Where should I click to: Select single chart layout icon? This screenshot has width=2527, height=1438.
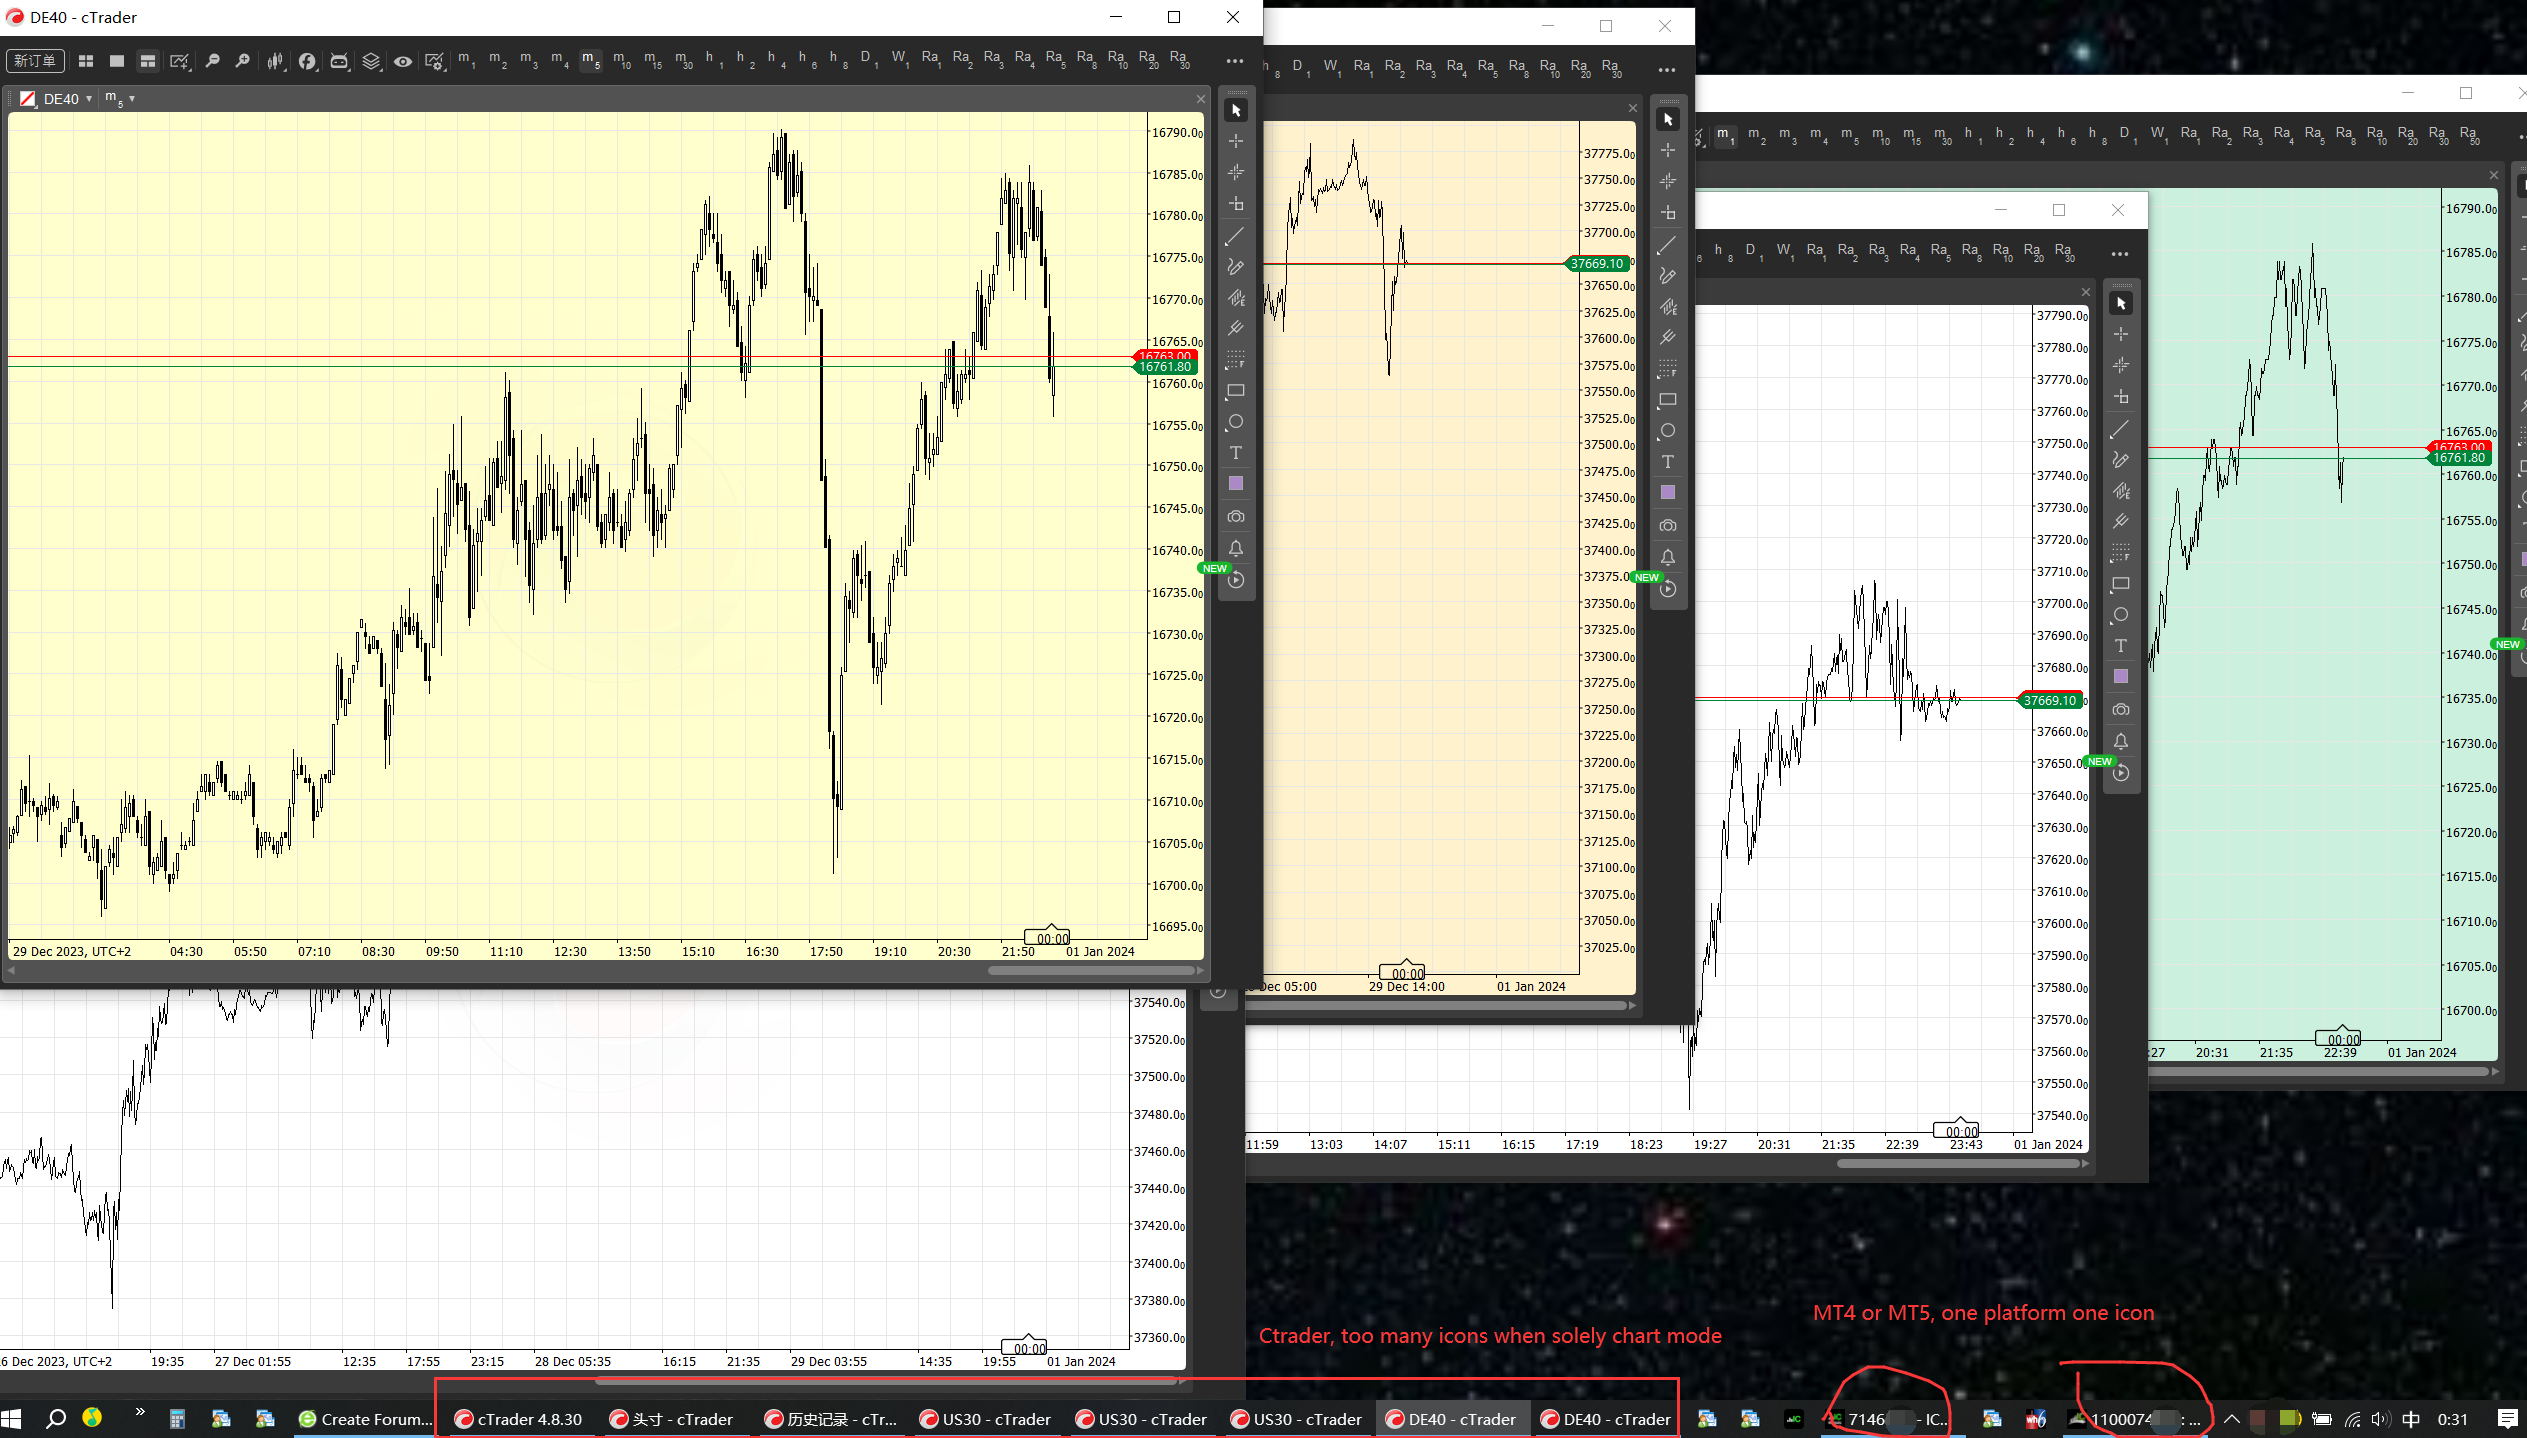coord(117,61)
